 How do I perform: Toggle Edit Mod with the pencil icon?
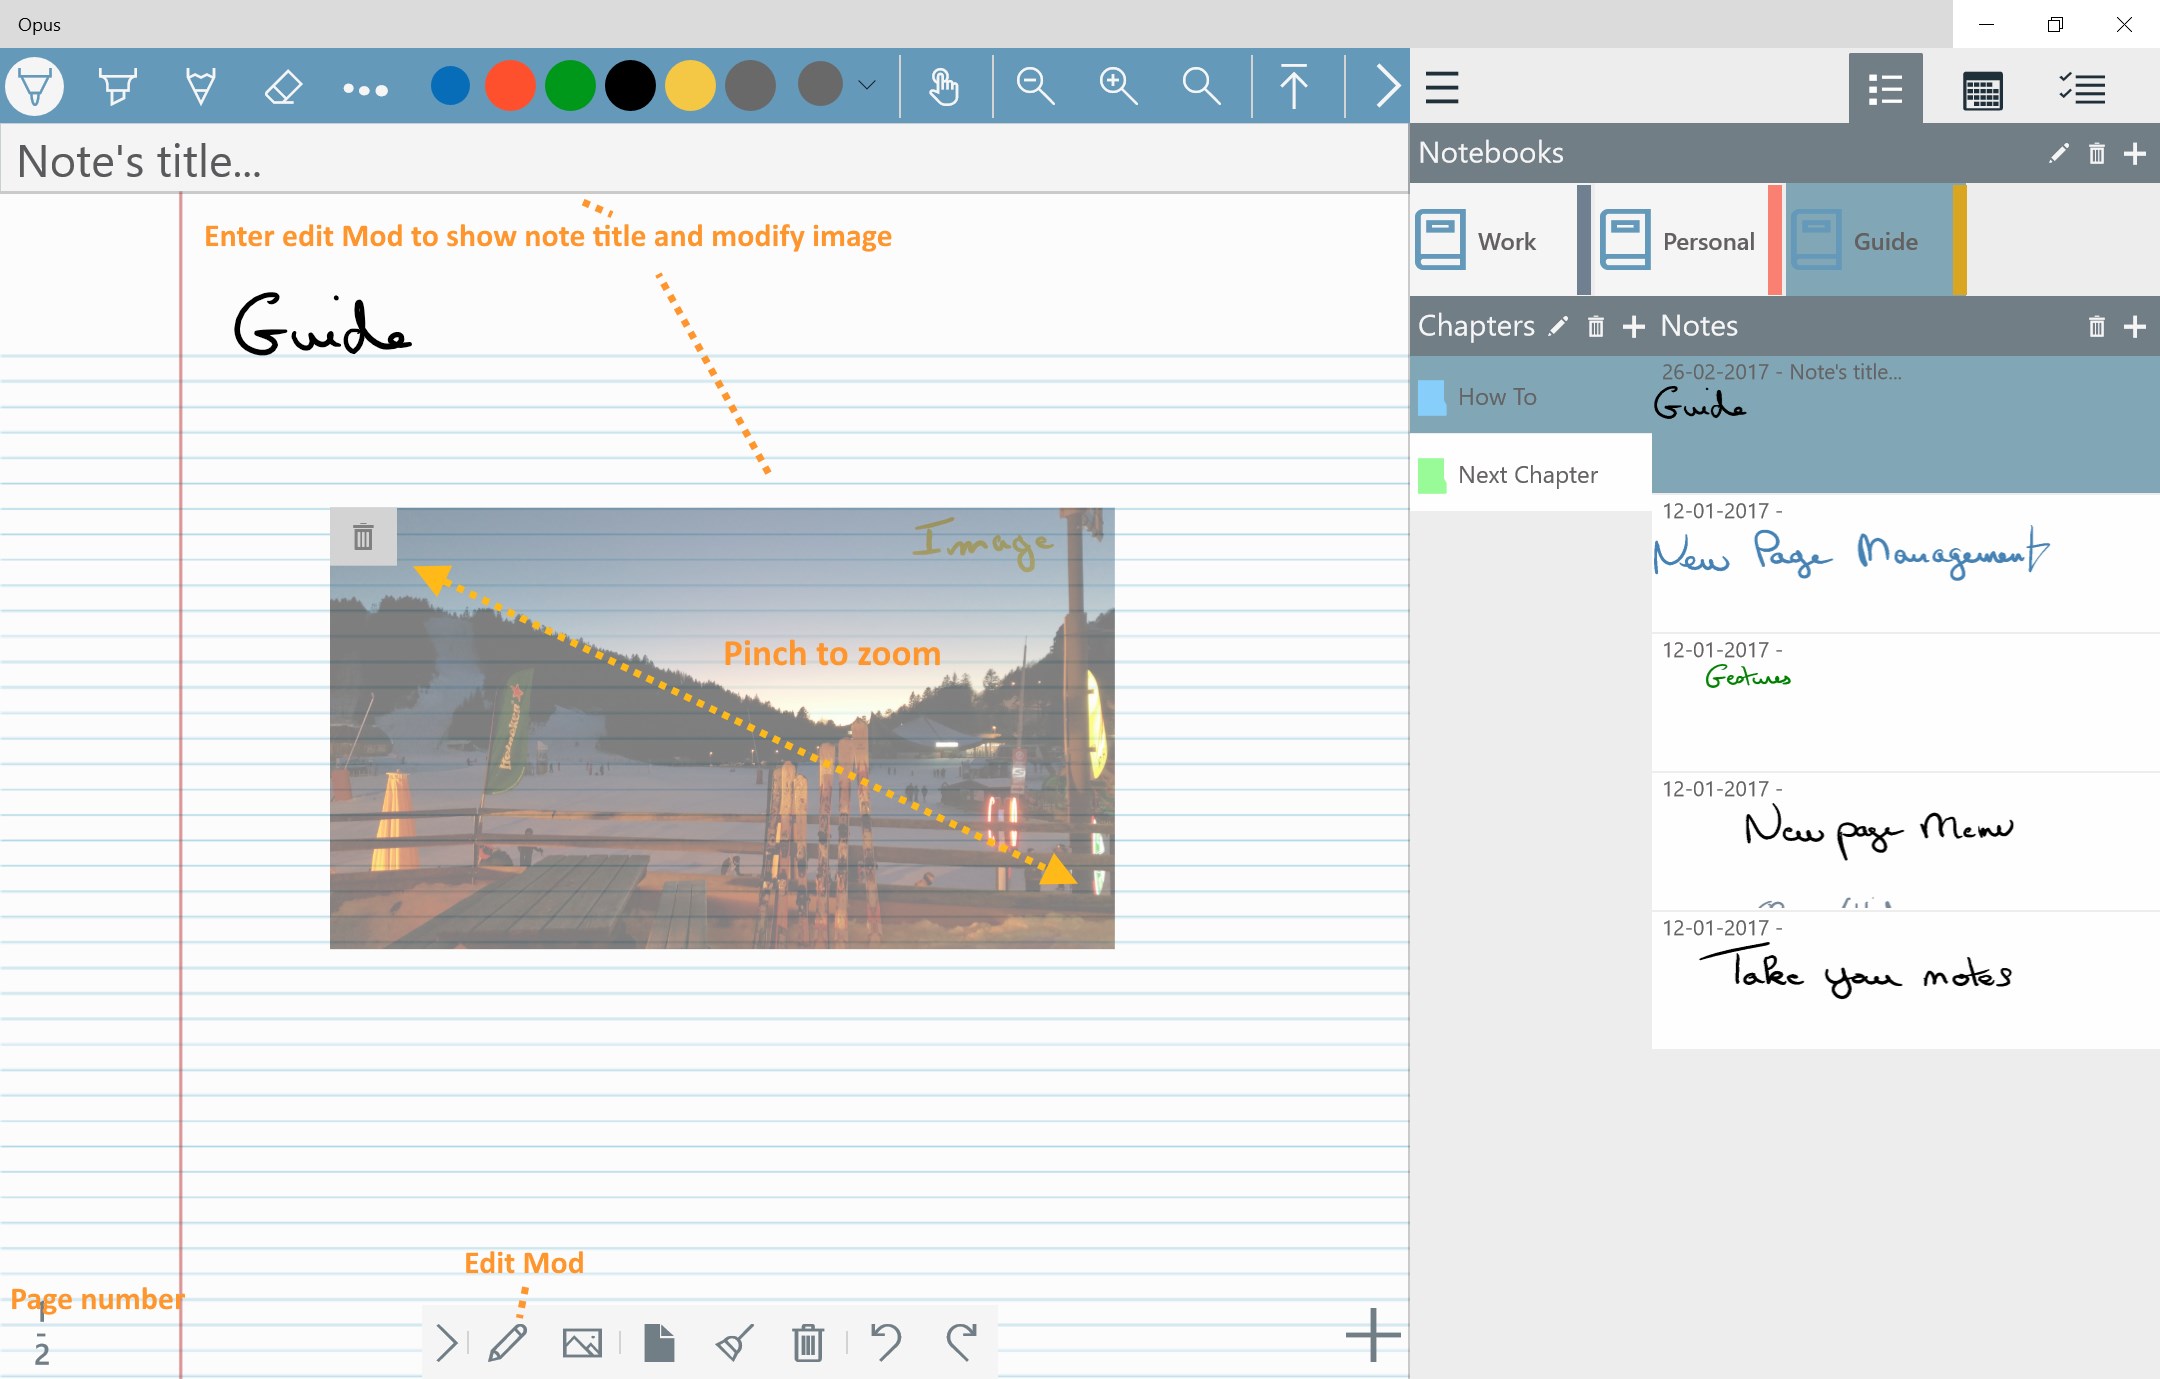tap(507, 1343)
